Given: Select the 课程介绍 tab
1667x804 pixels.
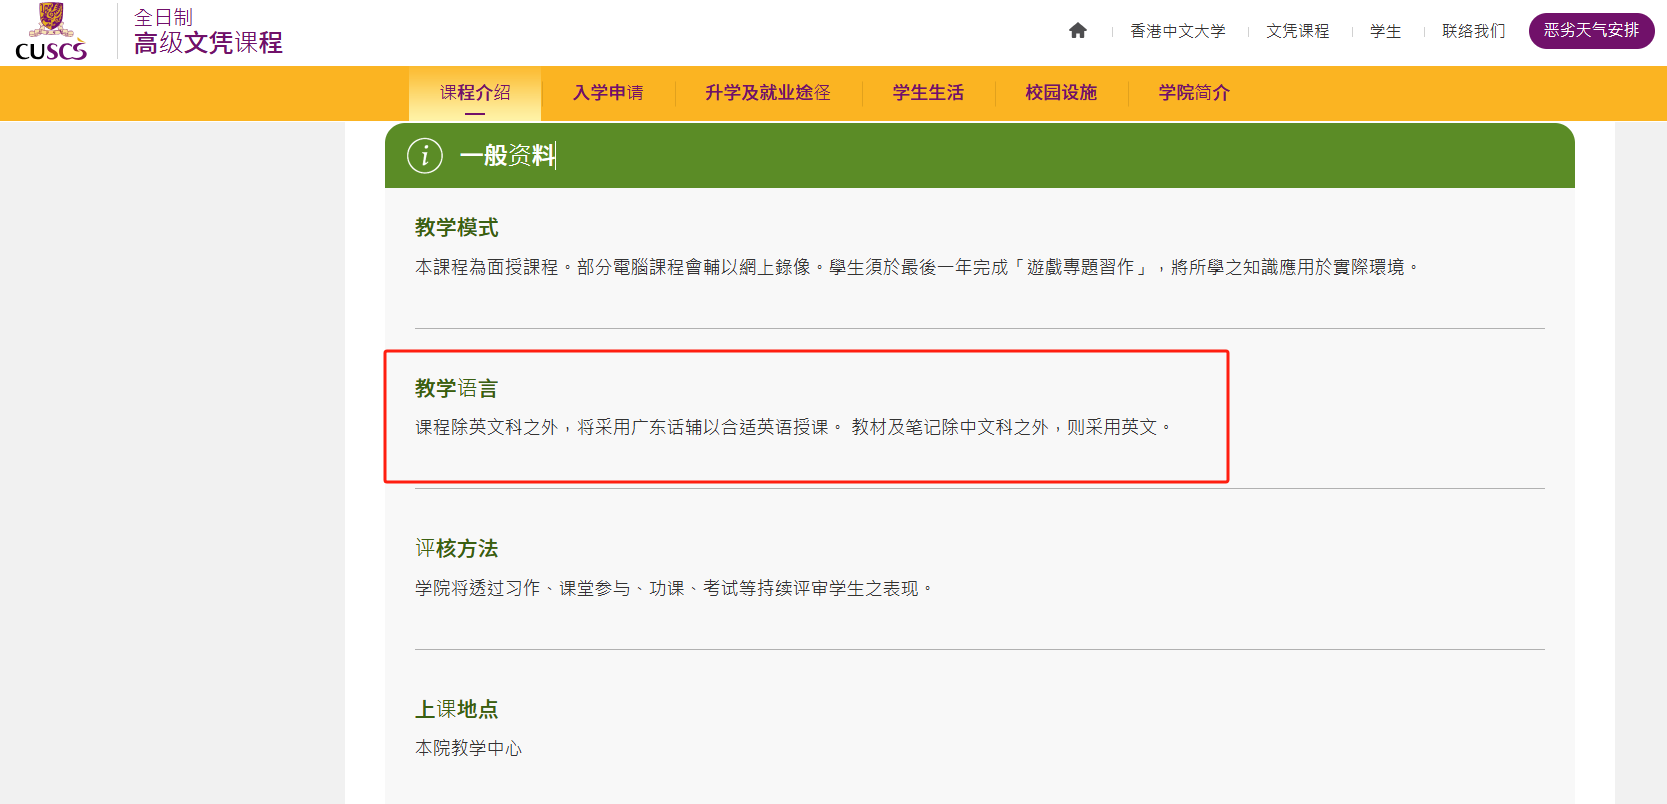Looking at the screenshot, I should point(475,93).
